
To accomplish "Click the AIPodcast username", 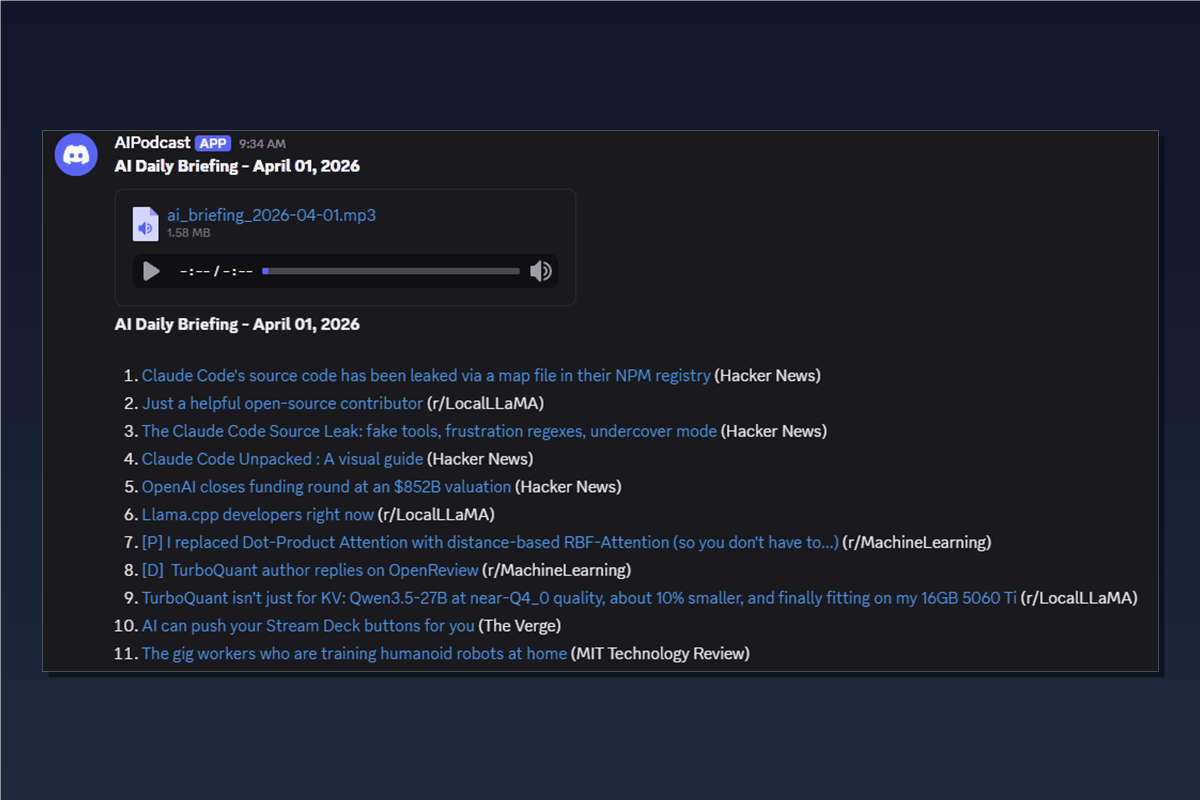I will coord(152,143).
